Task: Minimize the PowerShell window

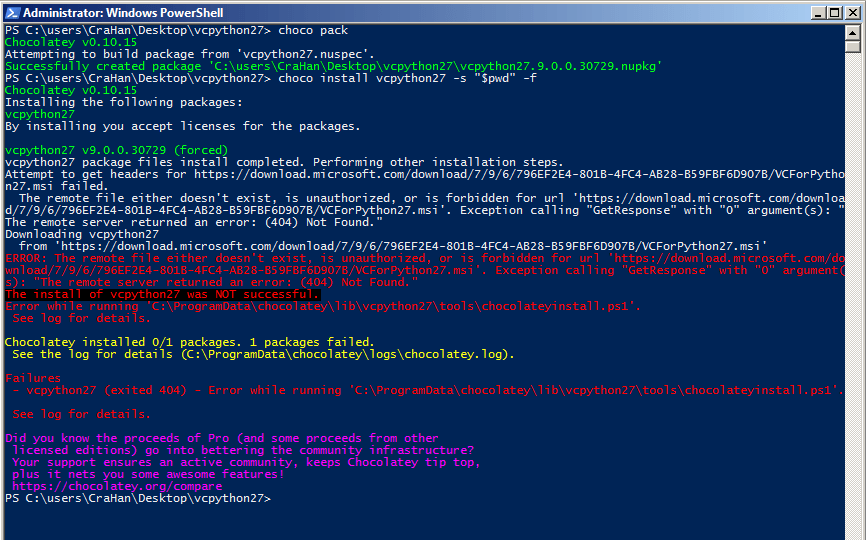Action: pos(819,13)
